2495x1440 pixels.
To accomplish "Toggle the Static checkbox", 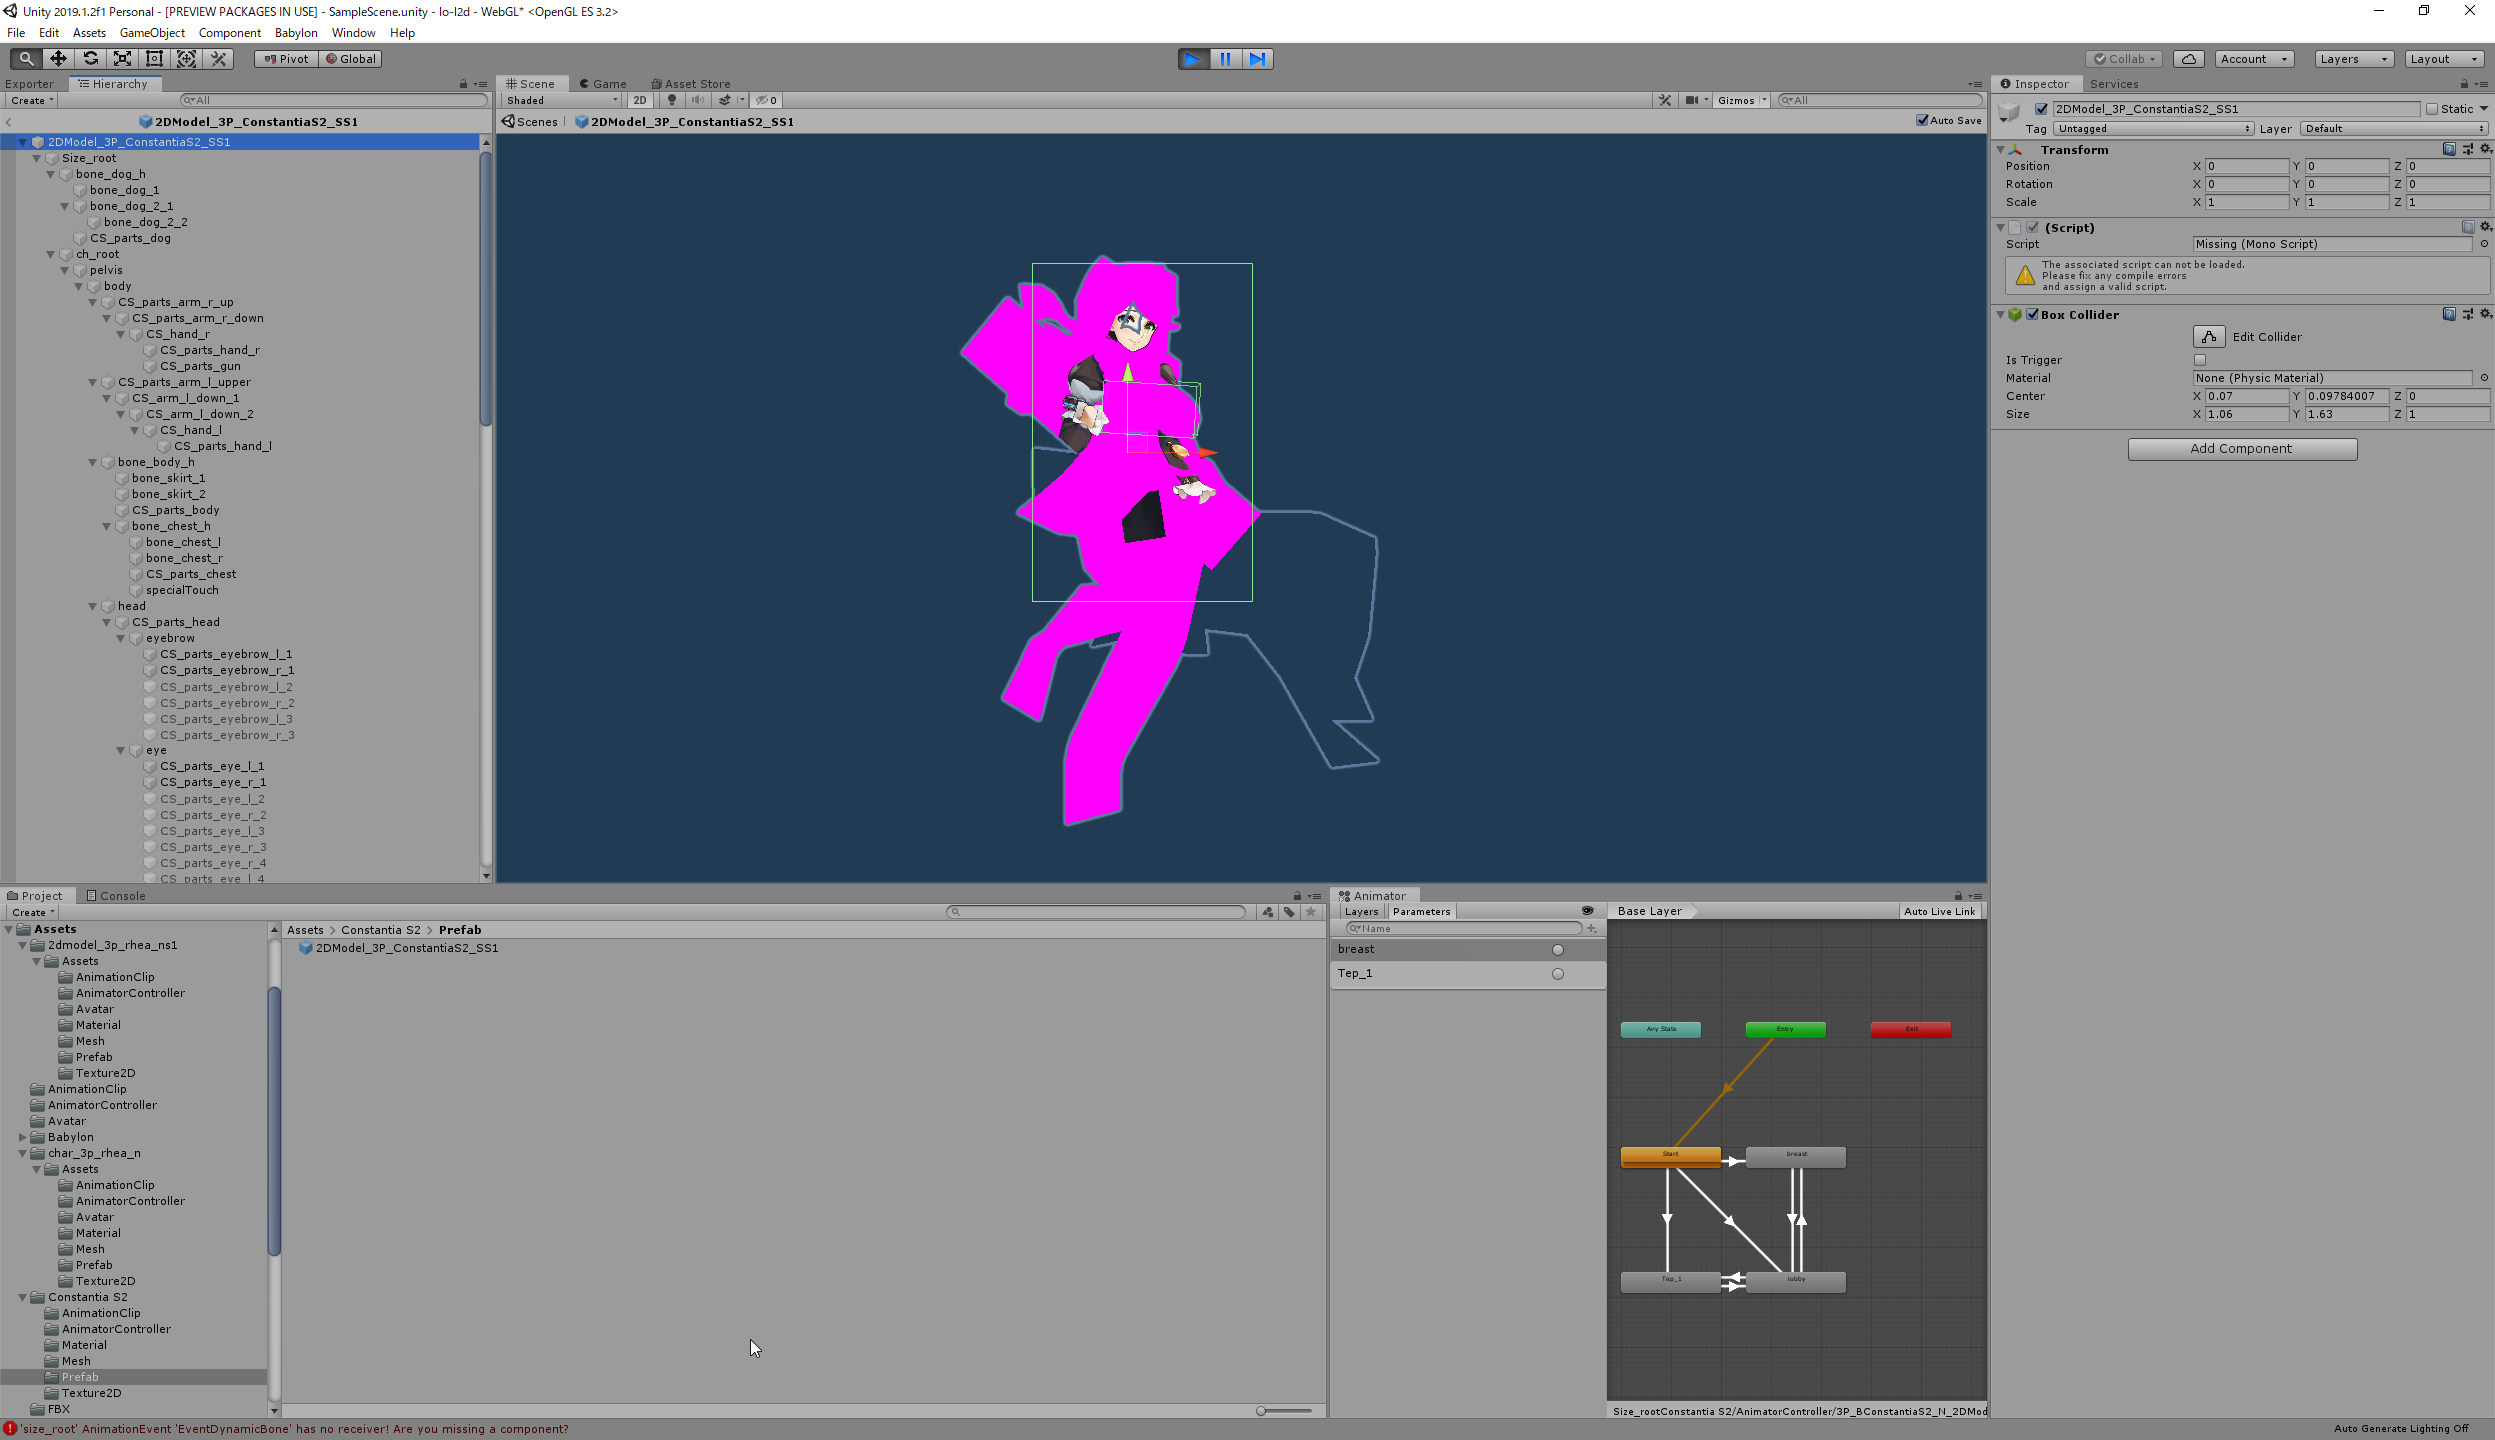I will [2431, 109].
